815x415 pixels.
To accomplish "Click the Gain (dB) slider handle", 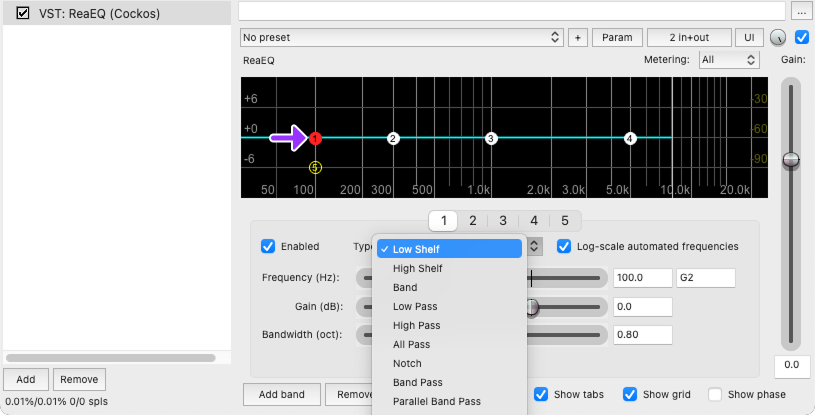I will (x=531, y=307).
